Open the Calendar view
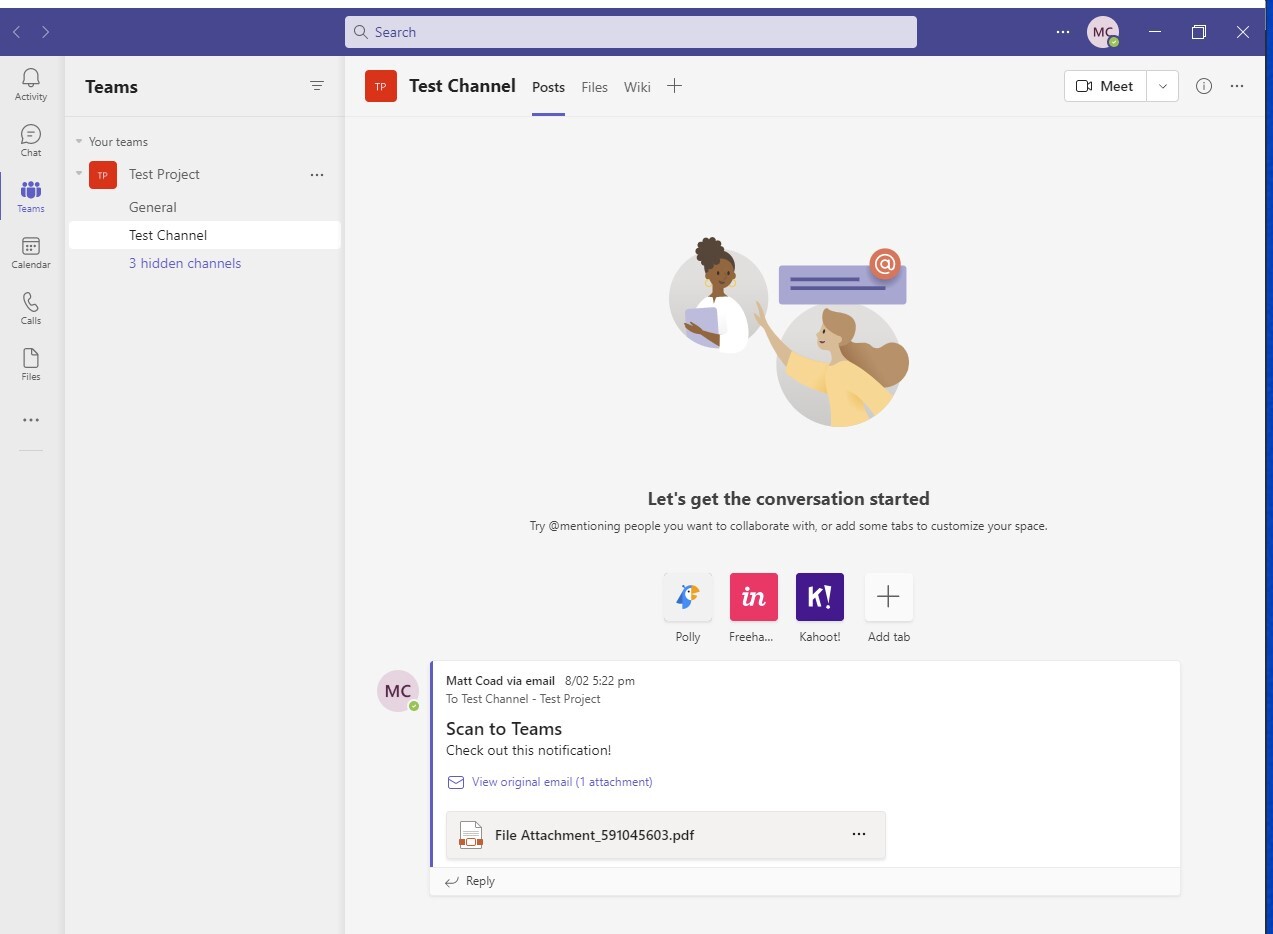The height and width of the screenshot is (934, 1273). click(31, 253)
